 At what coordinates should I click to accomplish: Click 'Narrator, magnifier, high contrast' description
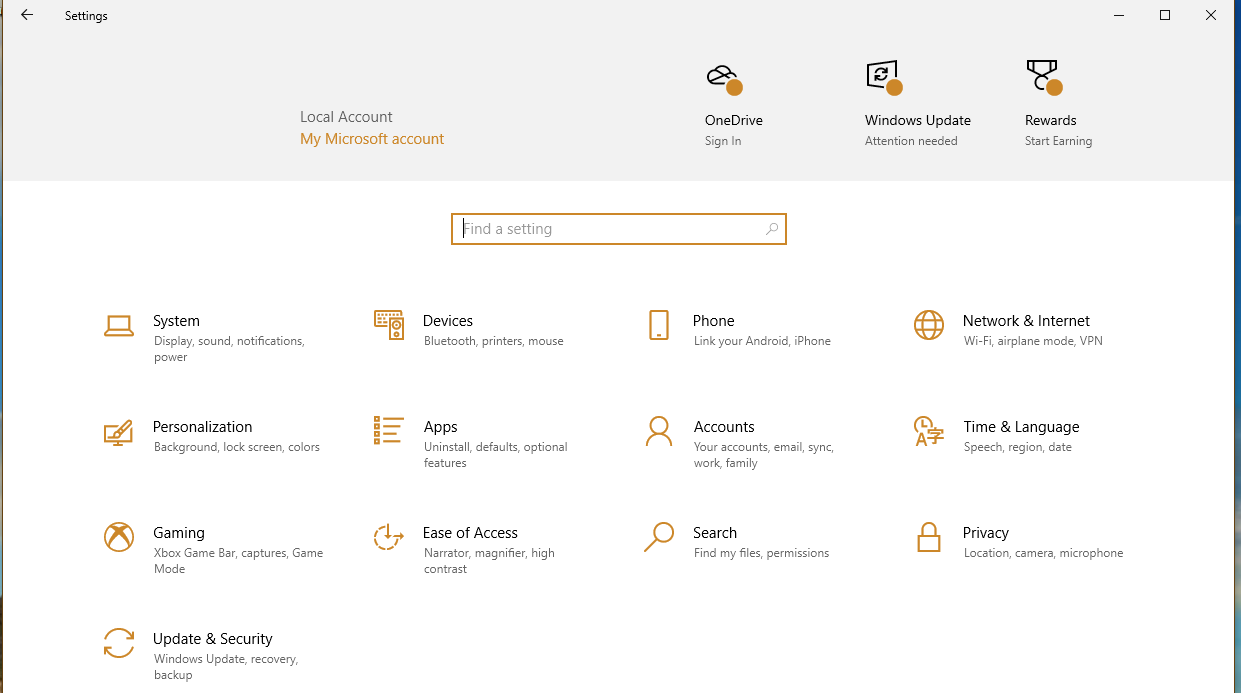click(x=489, y=561)
